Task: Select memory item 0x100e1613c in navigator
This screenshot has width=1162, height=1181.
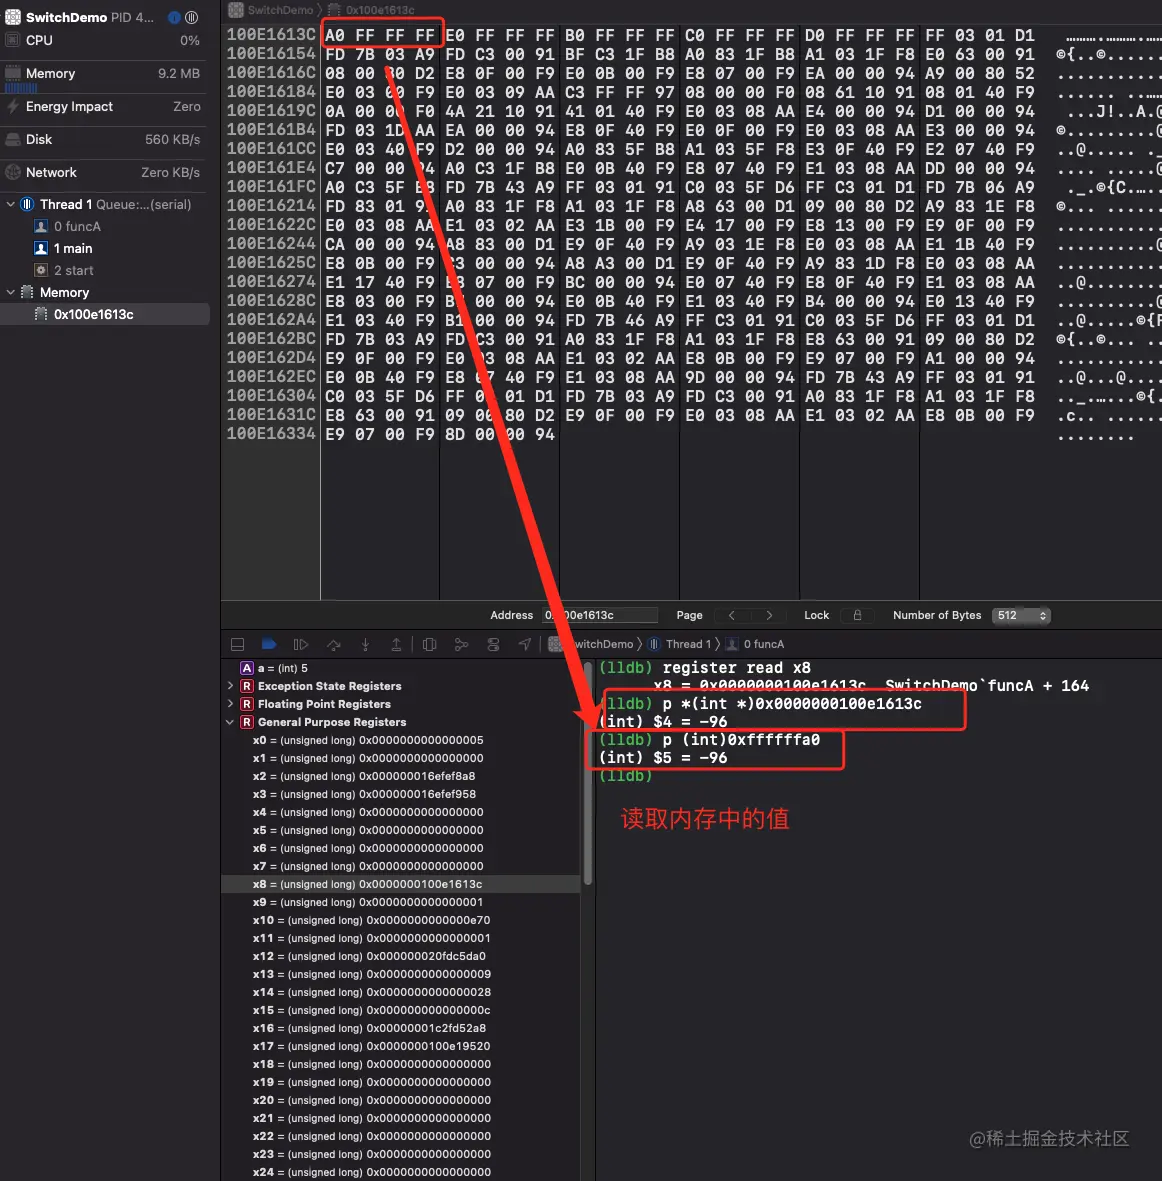Action: click(105, 314)
